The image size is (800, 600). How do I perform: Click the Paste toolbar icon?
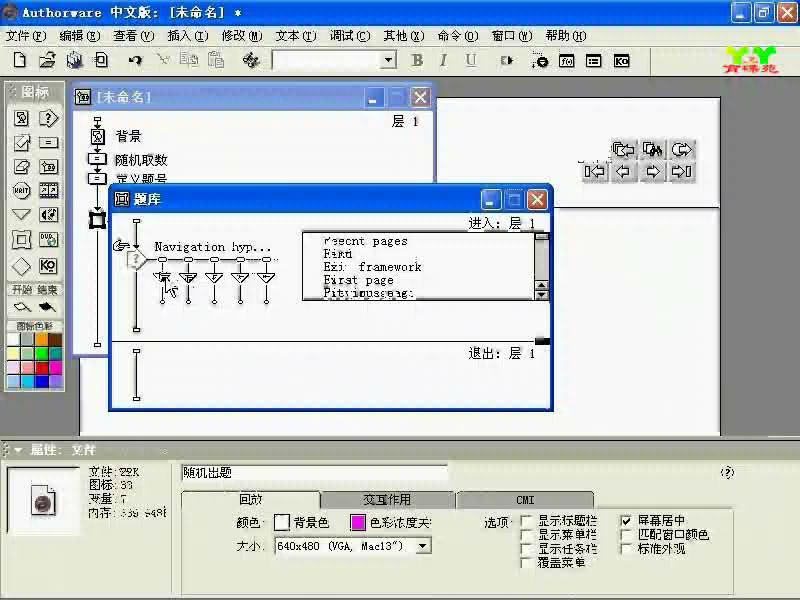pos(216,60)
